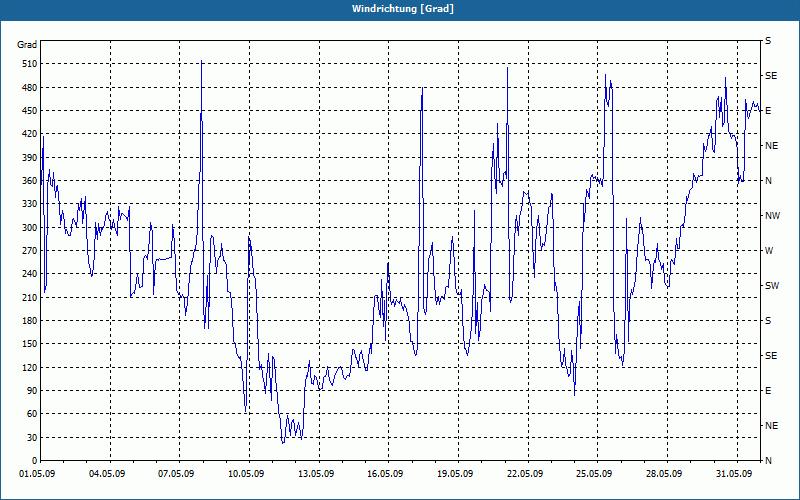
Task: Click the 180 tick label on the degree axis
Action: [29, 321]
